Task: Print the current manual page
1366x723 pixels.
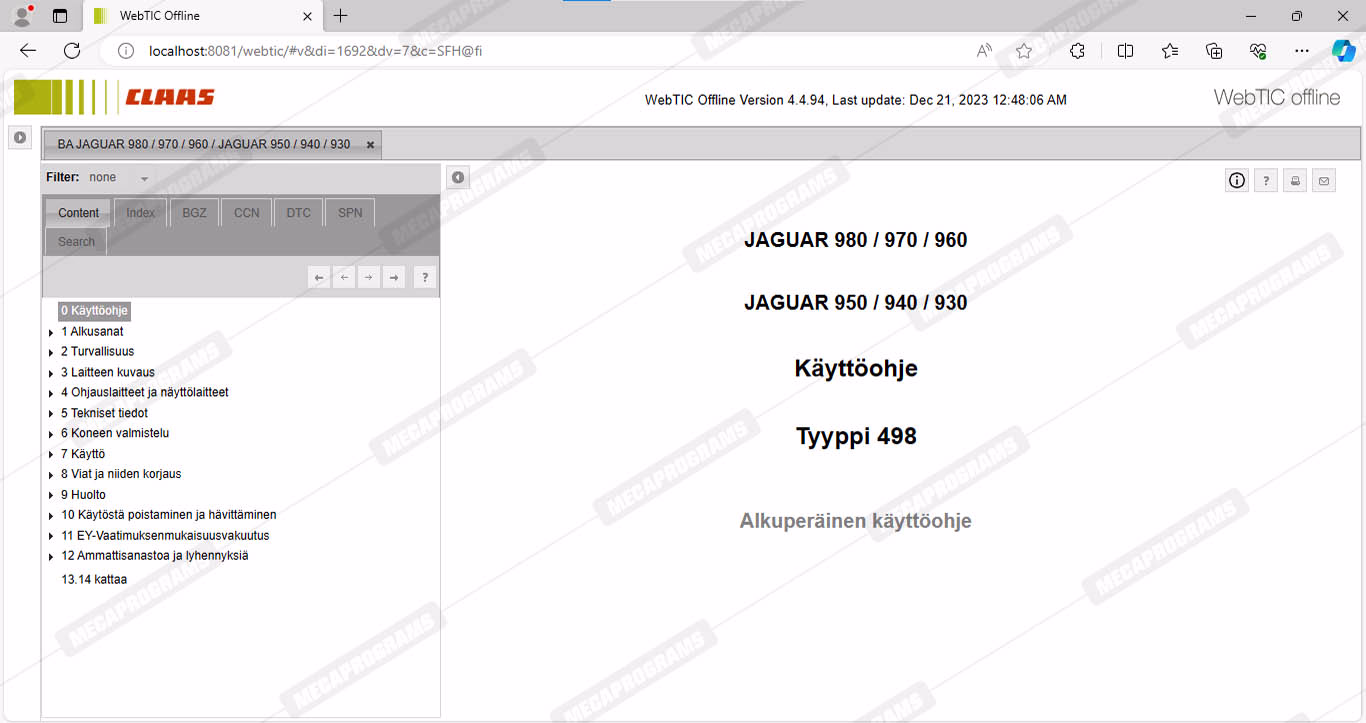Action: [1295, 181]
